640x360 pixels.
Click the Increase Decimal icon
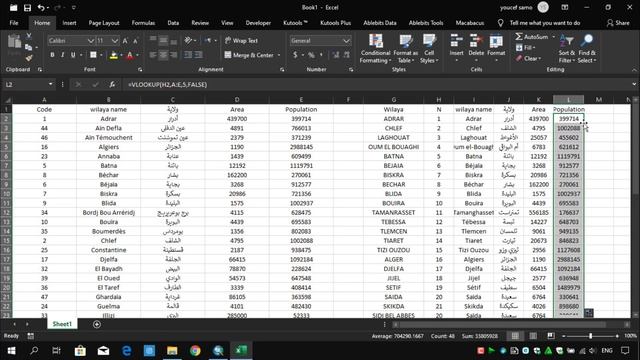pyautogui.click(x=336, y=55)
